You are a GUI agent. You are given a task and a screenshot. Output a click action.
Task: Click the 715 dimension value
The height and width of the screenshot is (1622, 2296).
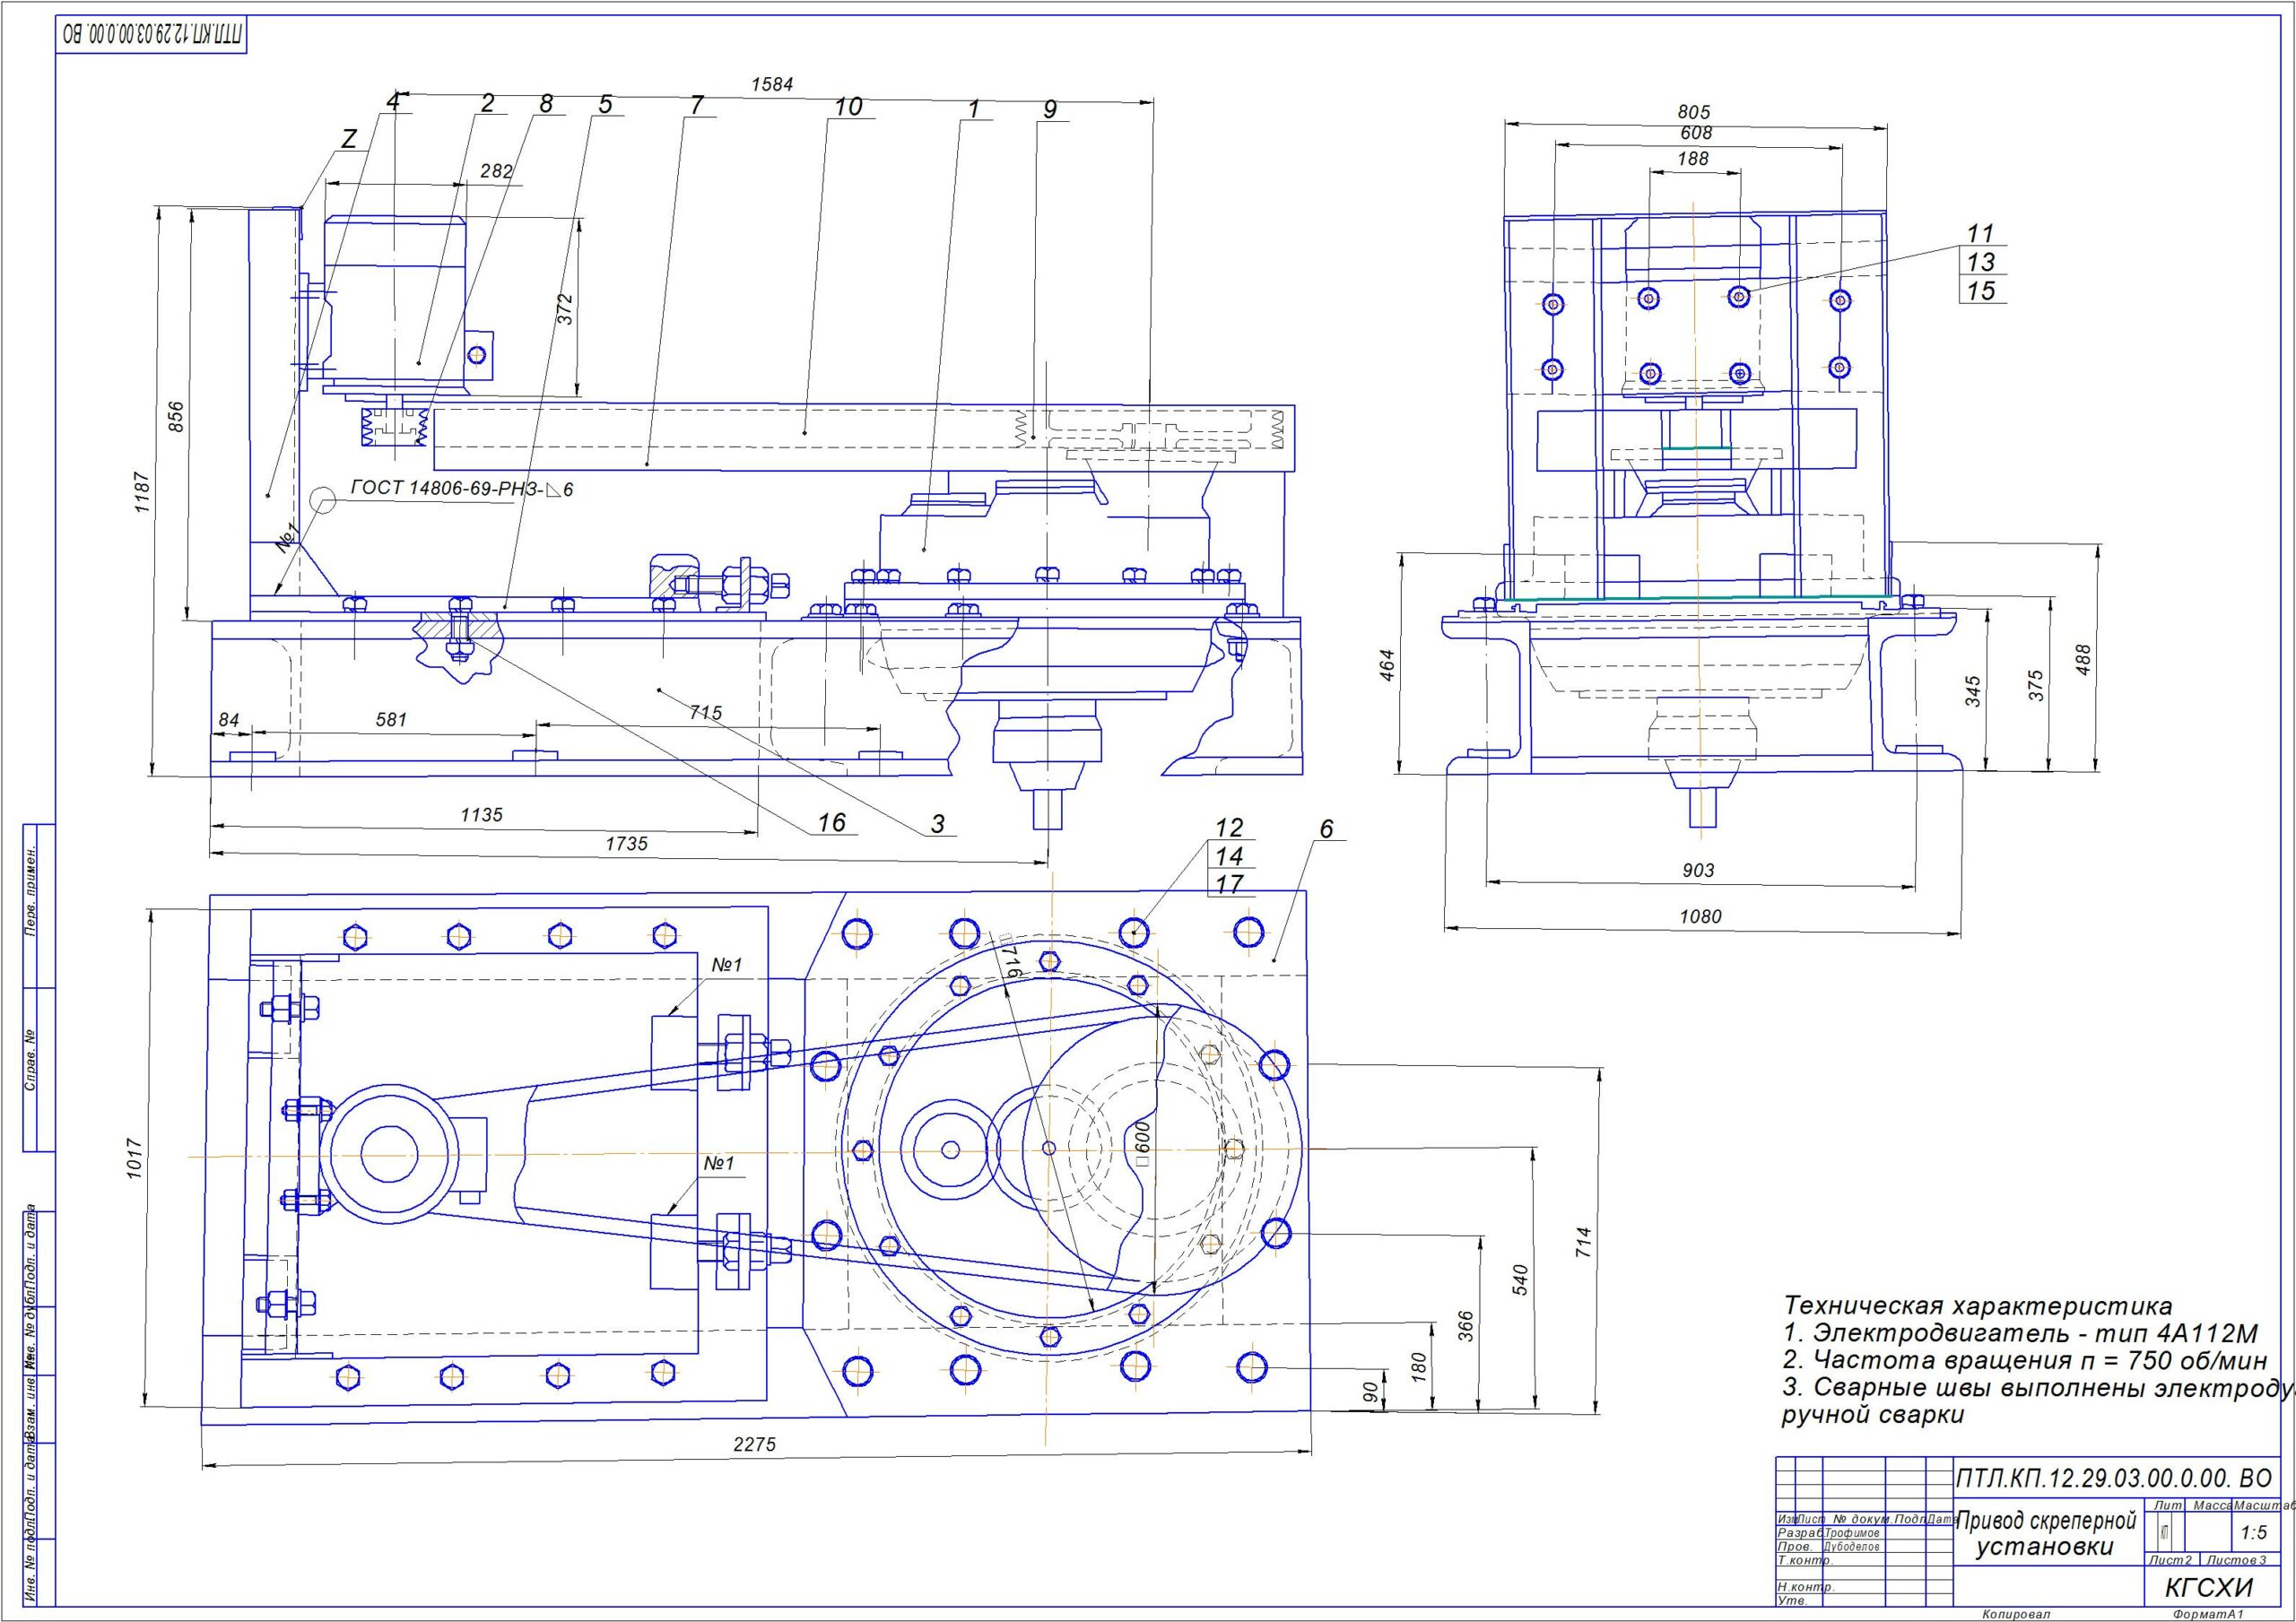[705, 713]
